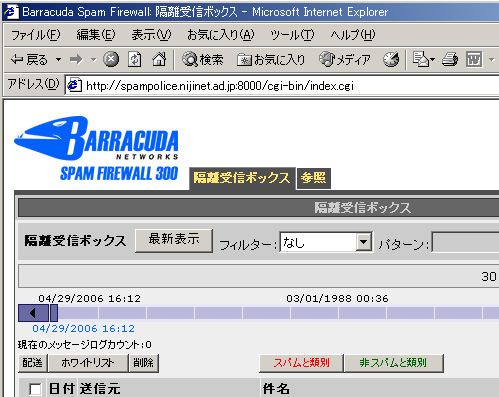Click the Print icon in toolbar
499x397 pixels.
point(450,60)
